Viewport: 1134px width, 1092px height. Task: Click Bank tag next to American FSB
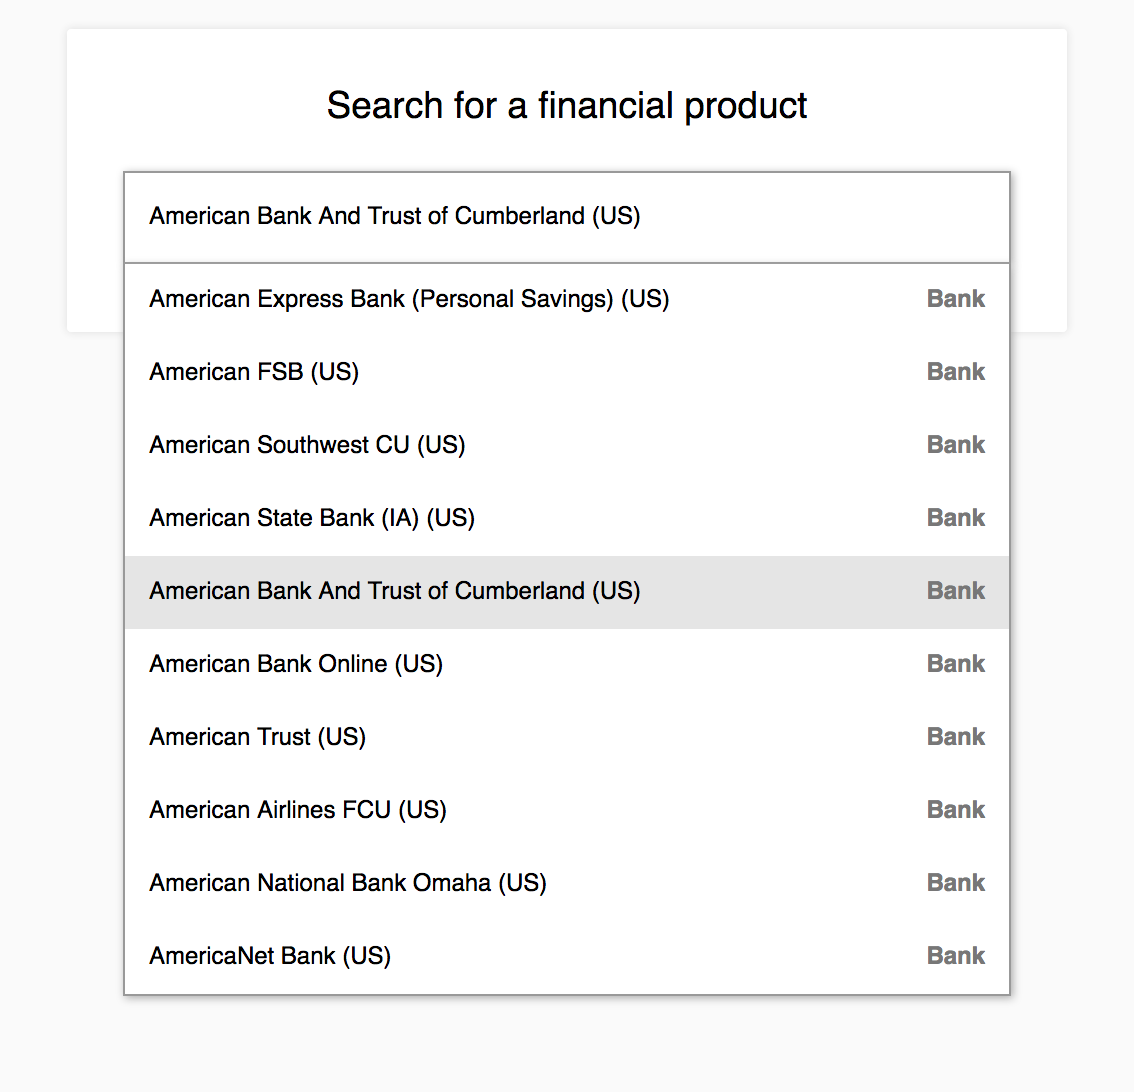click(956, 372)
